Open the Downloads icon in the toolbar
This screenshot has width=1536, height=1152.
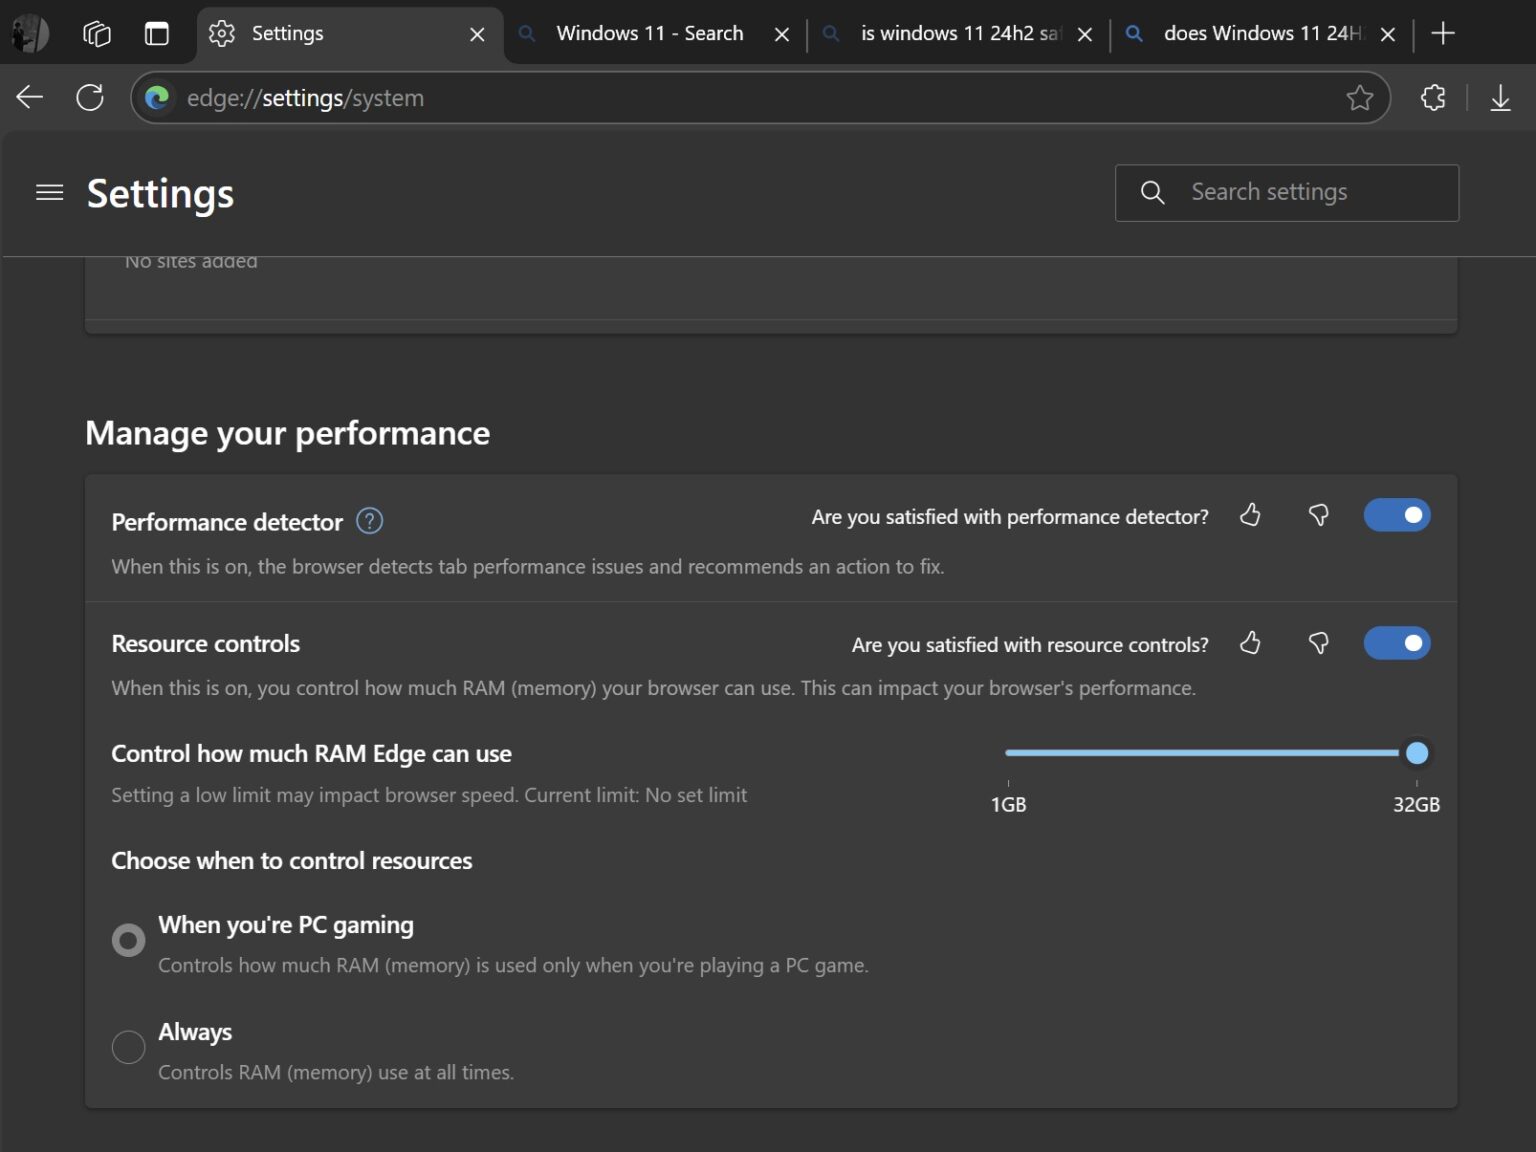click(1500, 97)
